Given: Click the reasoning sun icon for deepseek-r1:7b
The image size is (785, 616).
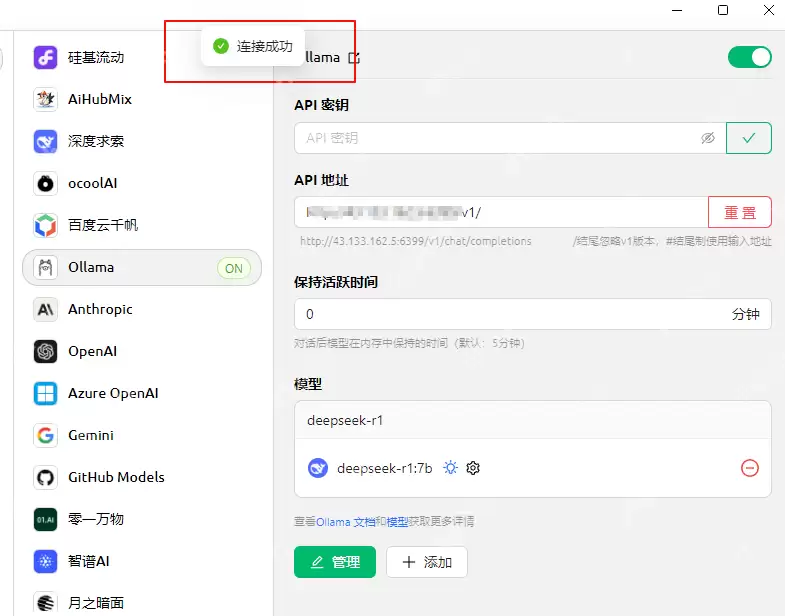Looking at the screenshot, I should pyautogui.click(x=450, y=468).
